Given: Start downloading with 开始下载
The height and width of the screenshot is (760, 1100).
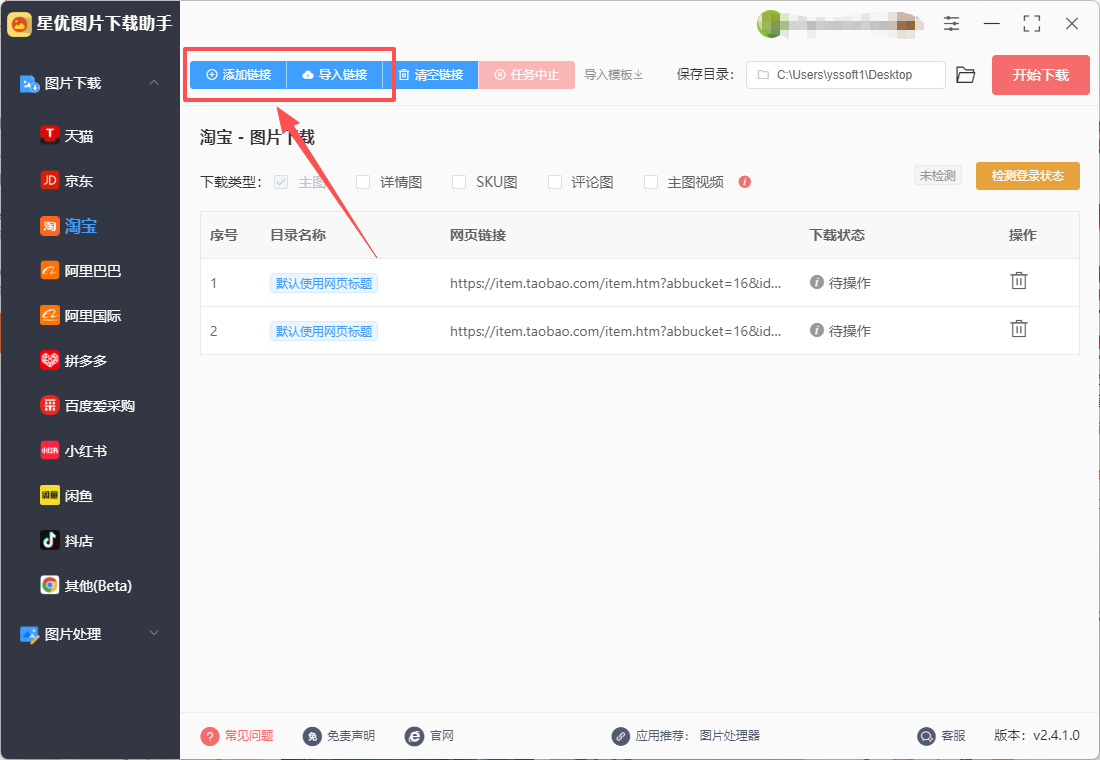Looking at the screenshot, I should (1040, 75).
